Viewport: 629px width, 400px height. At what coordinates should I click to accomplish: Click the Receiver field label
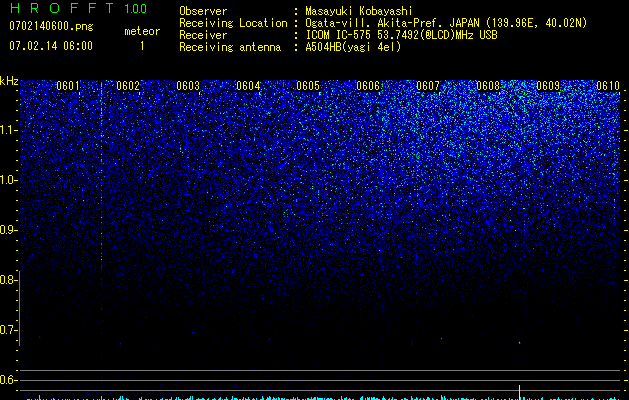(203, 35)
